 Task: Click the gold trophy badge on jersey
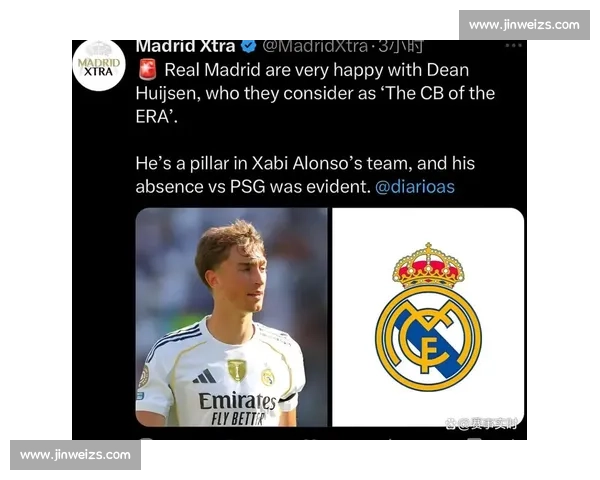point(237,370)
